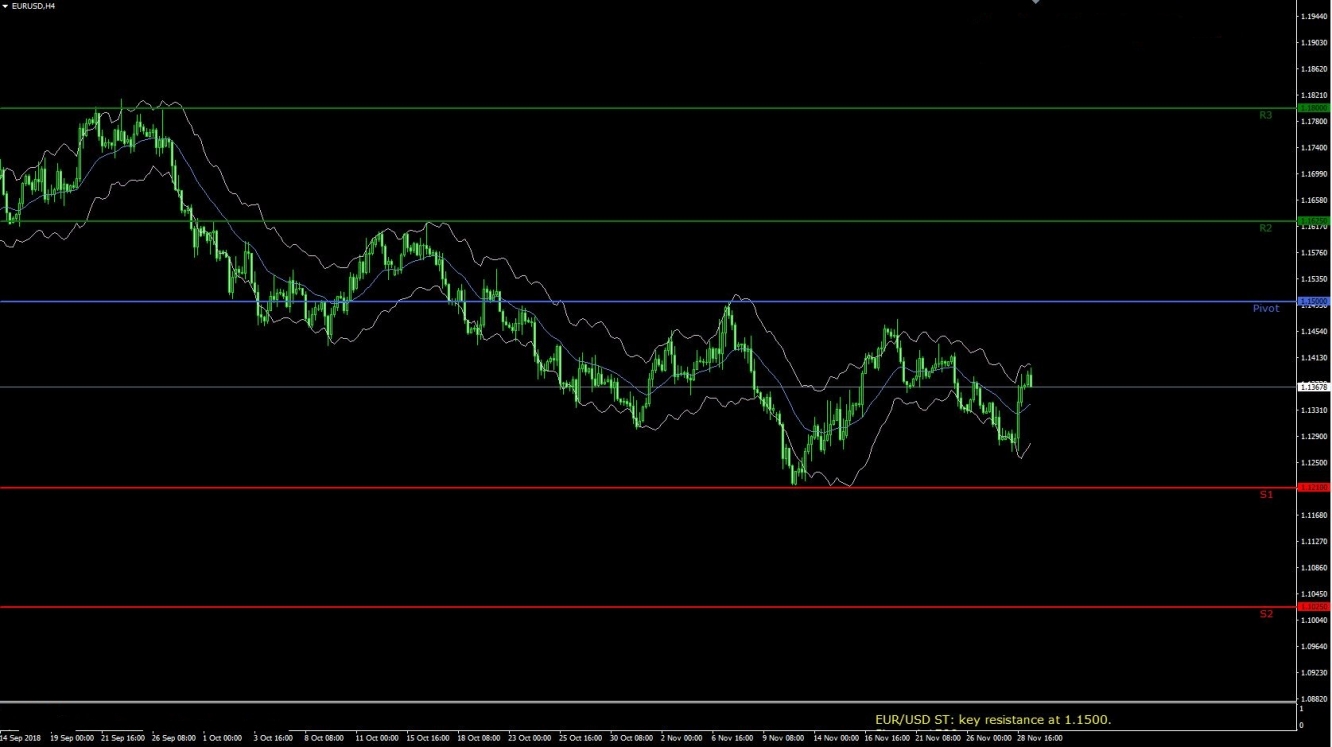Click the '9 Nov 08:00' time axis label
This screenshot has height=747, width=1332.
[x=784, y=739]
